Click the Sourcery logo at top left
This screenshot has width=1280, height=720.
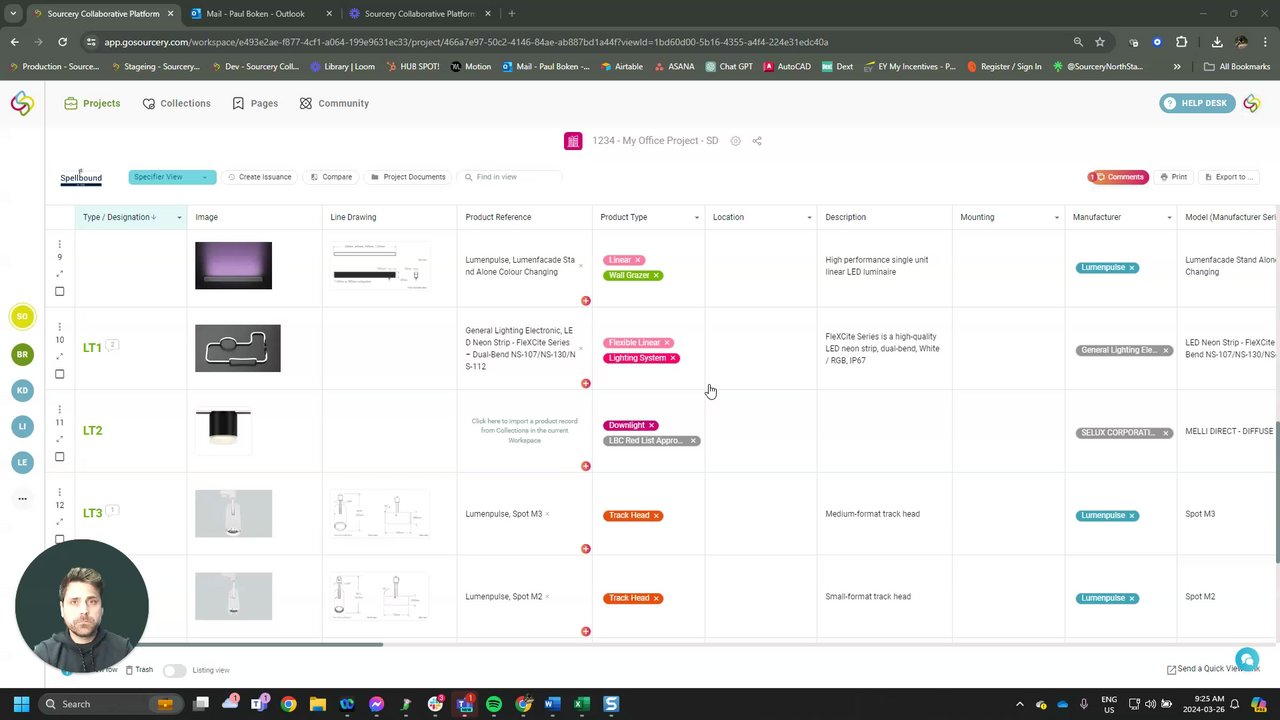coord(22,104)
